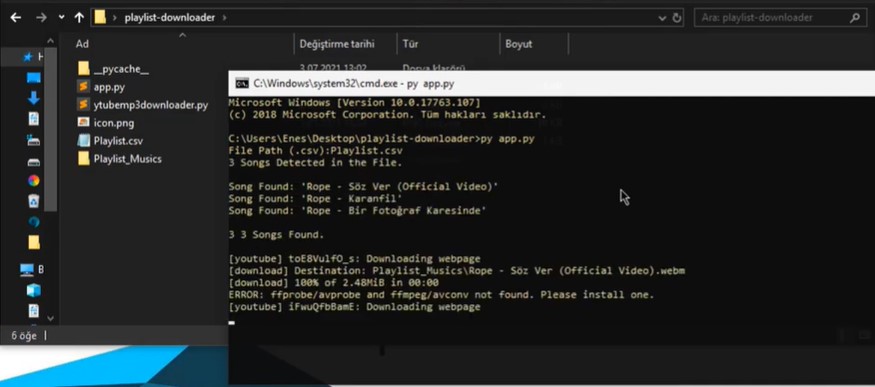
Task: Click the 'File Path (.csv):Playlist.csv' line
Action: click(315, 151)
